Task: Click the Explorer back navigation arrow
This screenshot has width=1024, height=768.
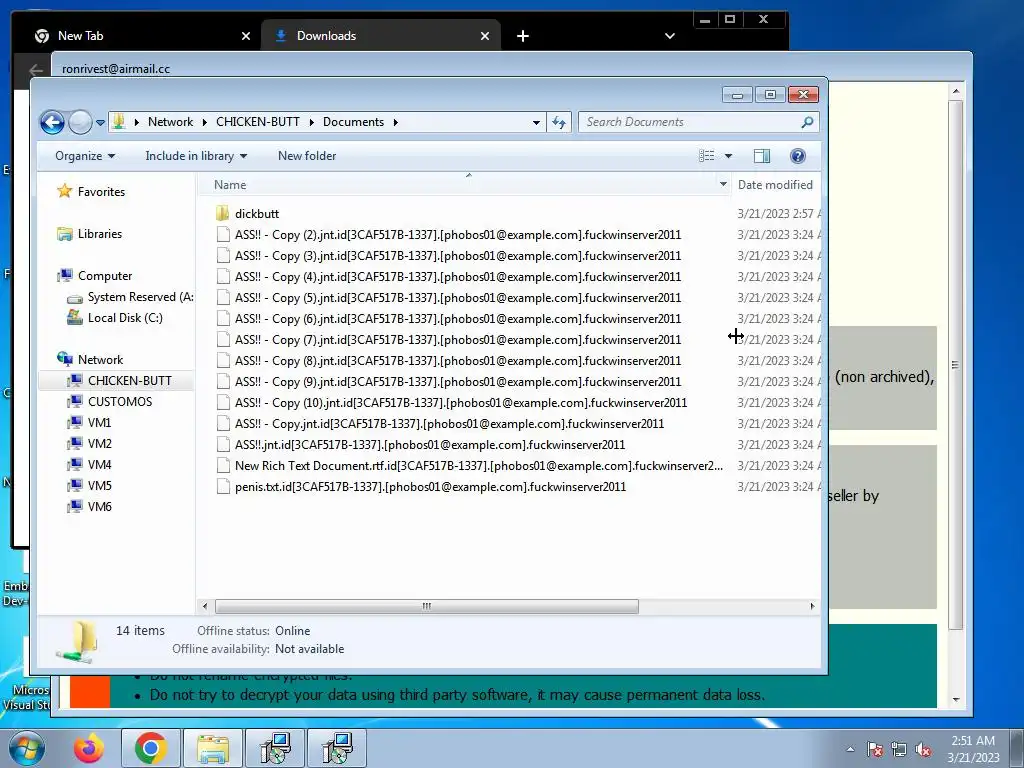Action: coord(52,122)
